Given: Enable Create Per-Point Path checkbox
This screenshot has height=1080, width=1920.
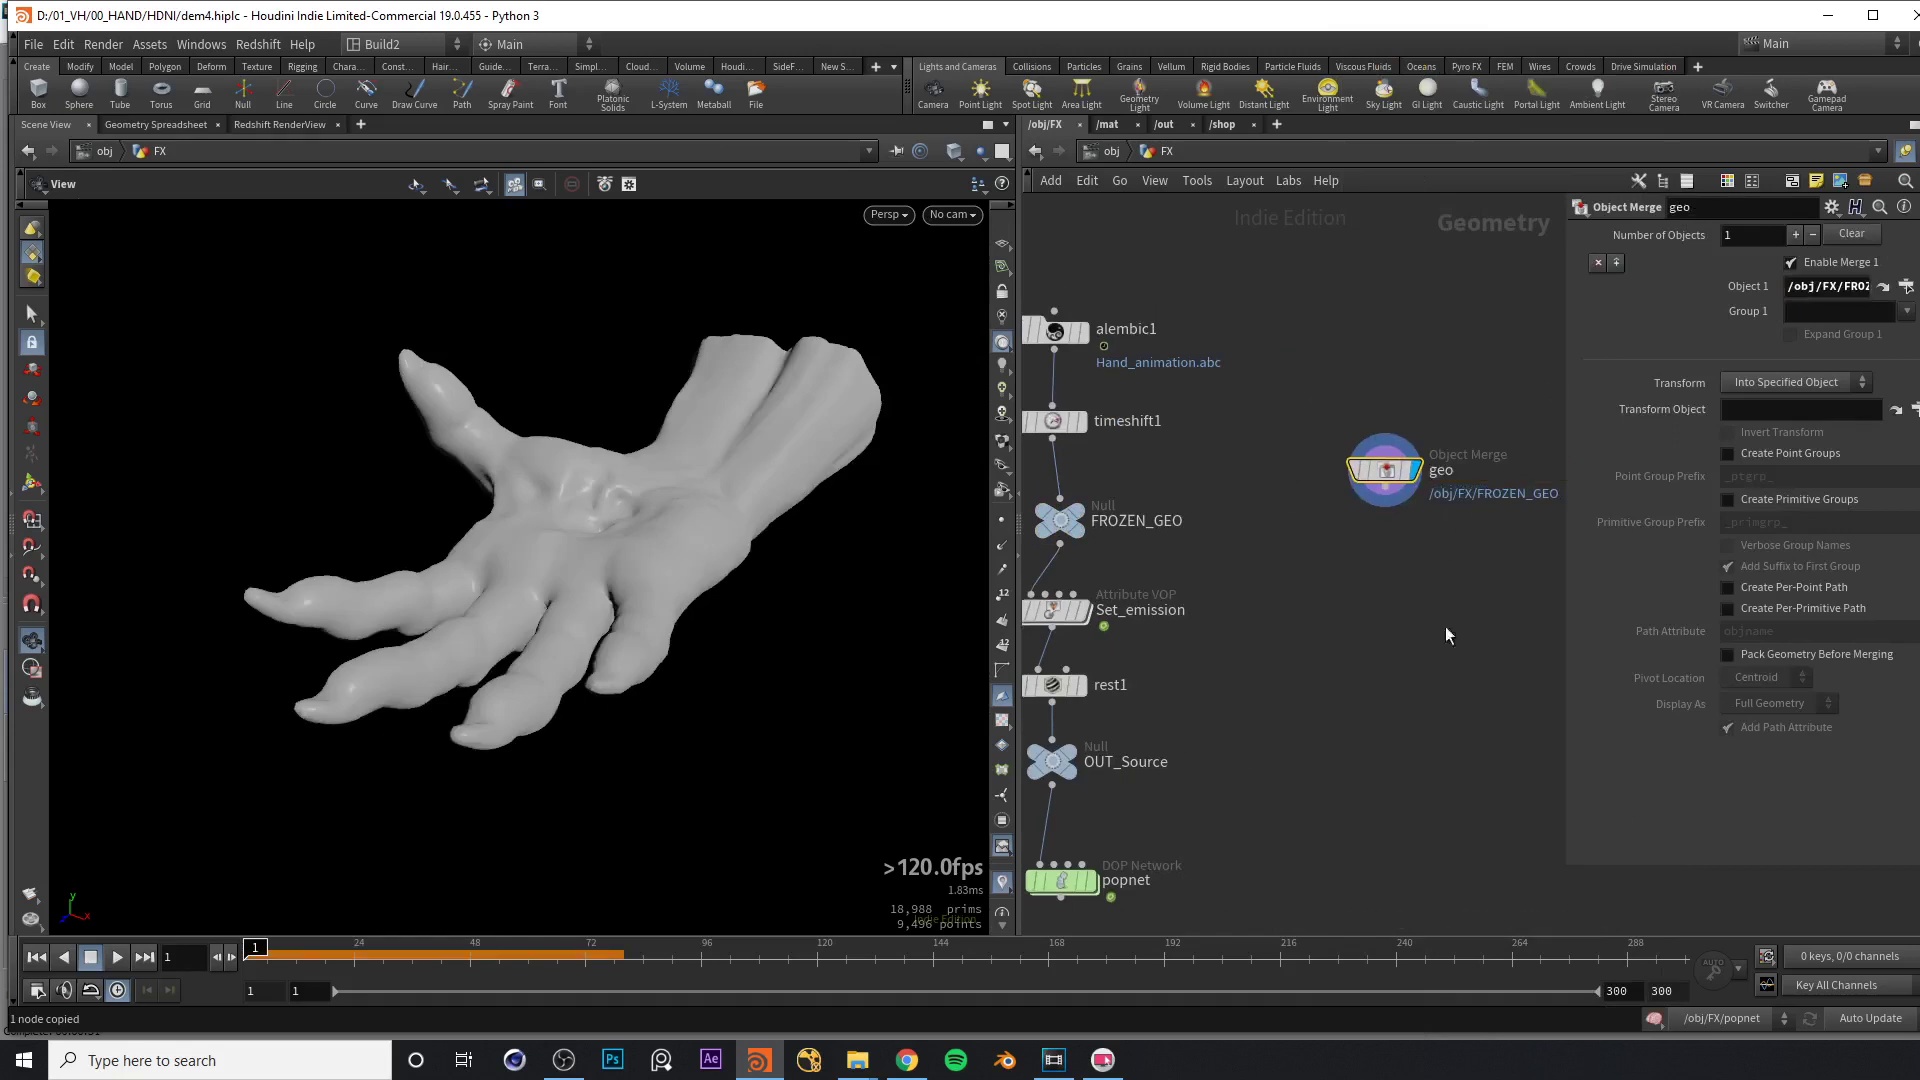Looking at the screenshot, I should [1727, 588].
